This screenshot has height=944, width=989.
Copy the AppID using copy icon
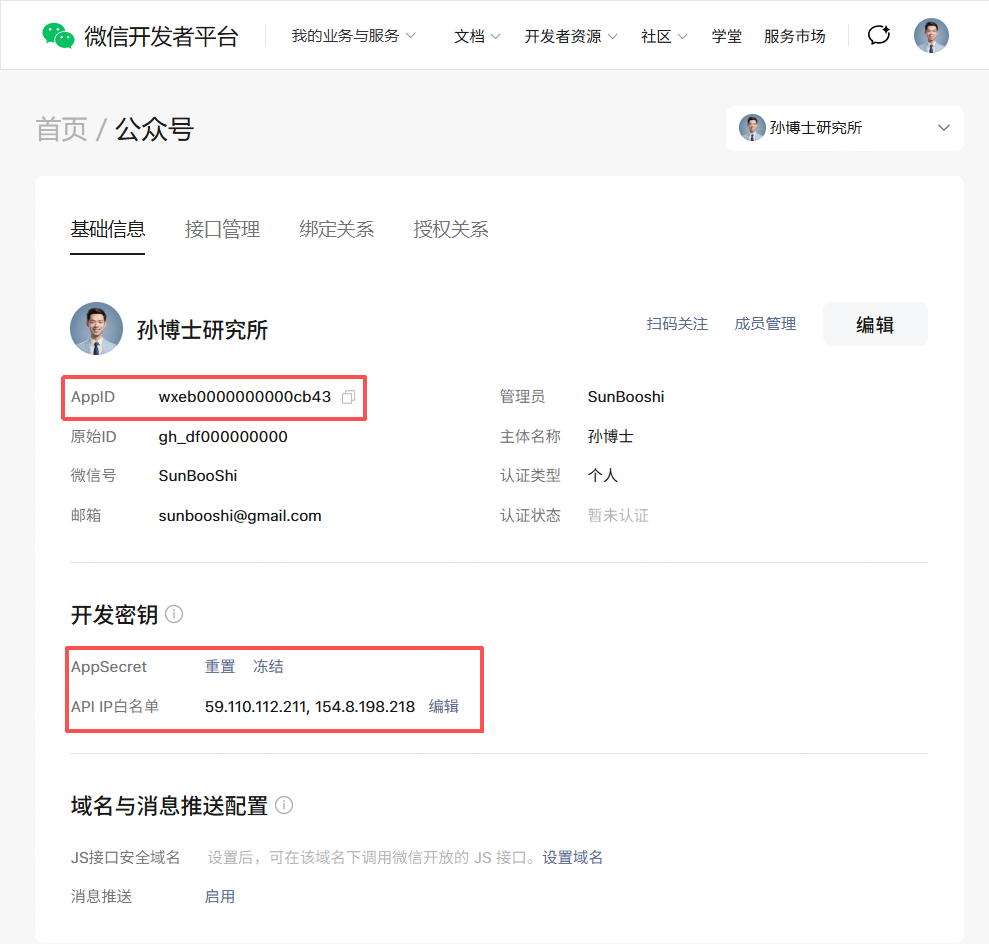348,397
